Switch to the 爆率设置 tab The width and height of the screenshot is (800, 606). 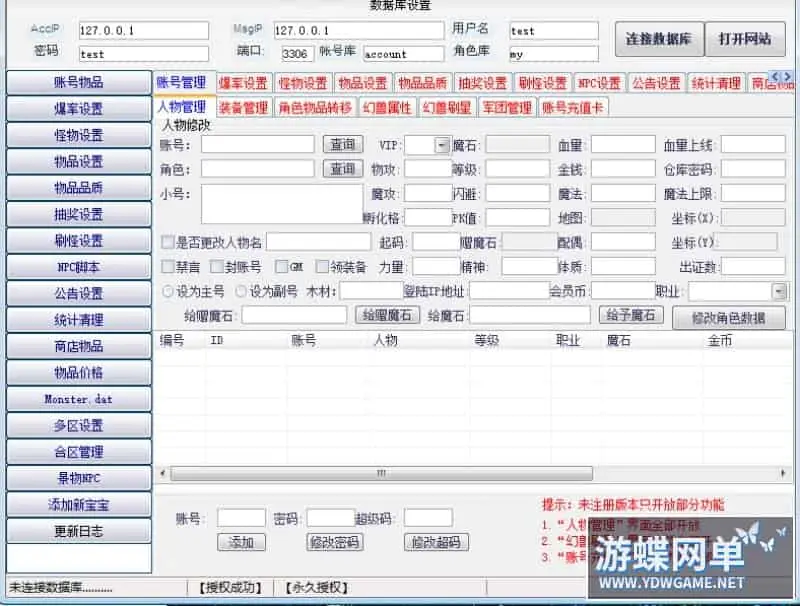pos(243,83)
